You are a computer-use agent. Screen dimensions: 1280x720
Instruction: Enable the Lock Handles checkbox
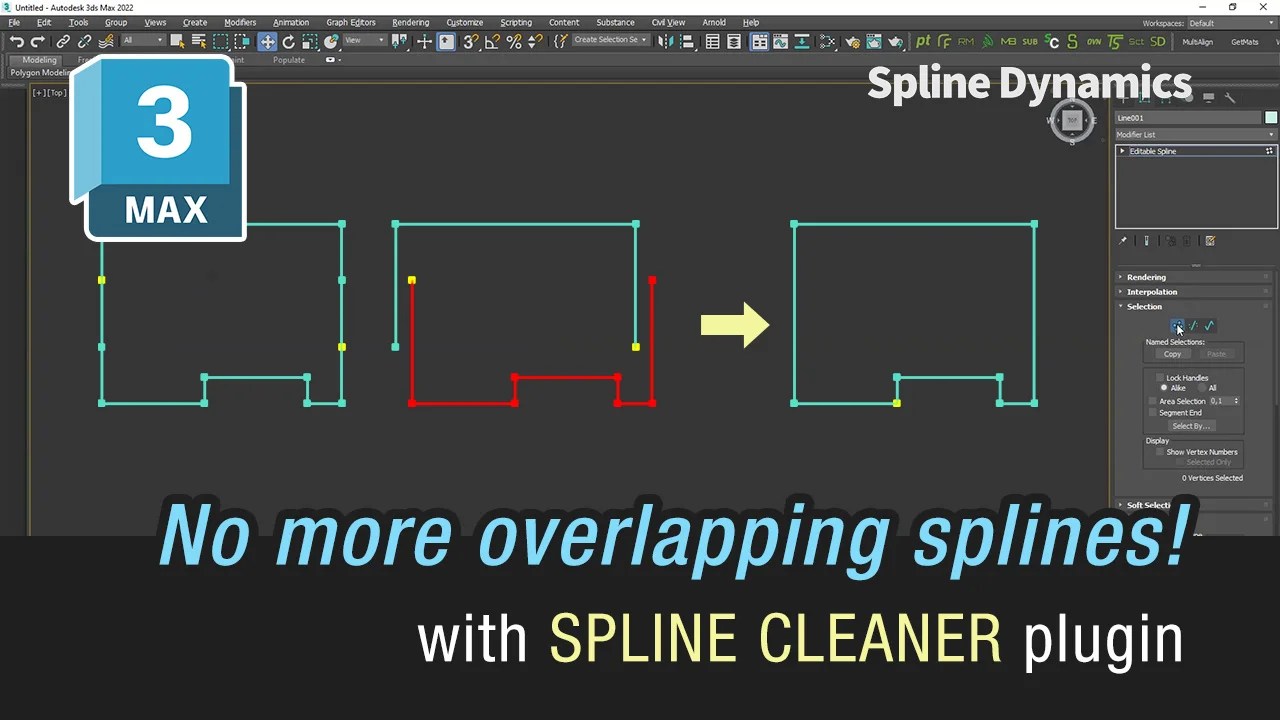pyautogui.click(x=1159, y=377)
